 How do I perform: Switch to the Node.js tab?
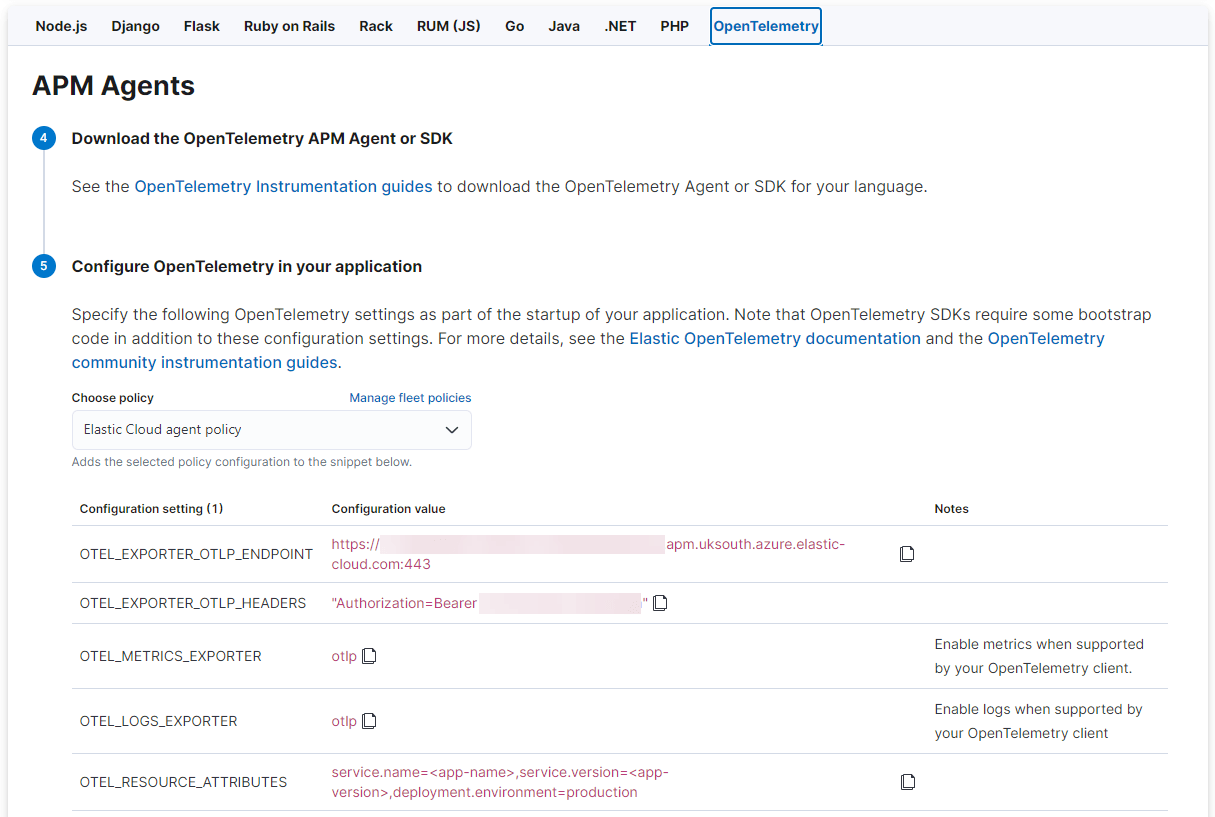tap(61, 26)
